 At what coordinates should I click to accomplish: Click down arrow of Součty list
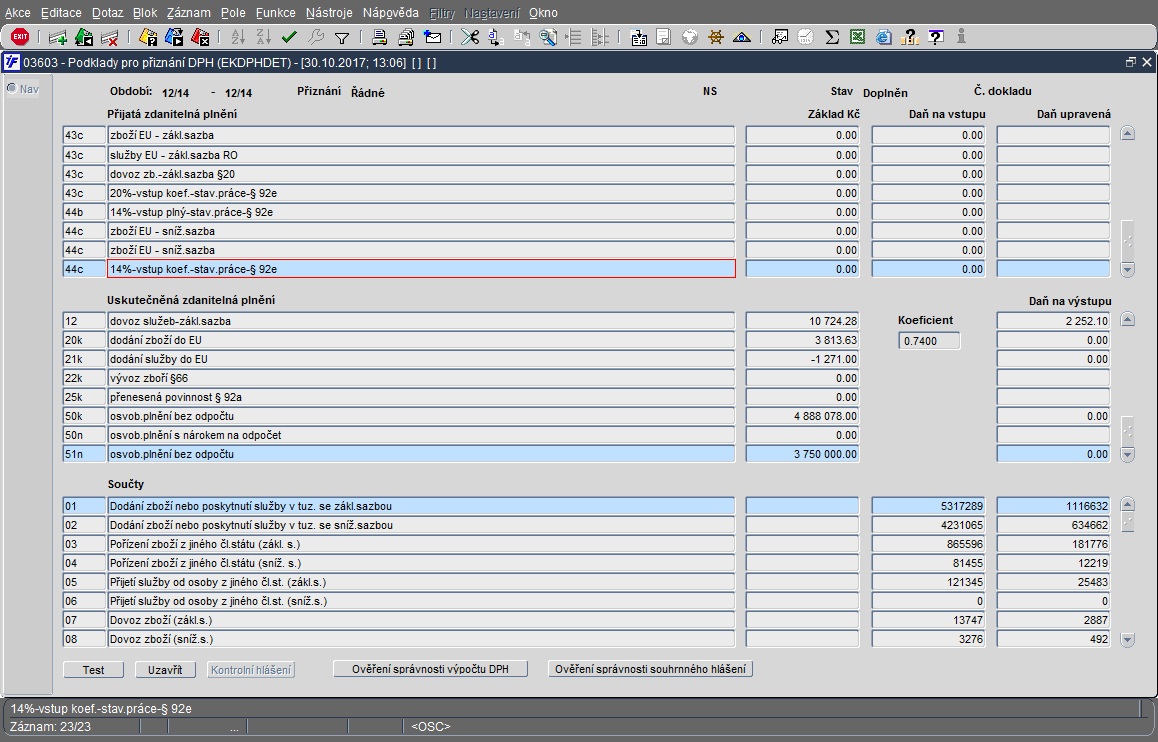(x=1127, y=639)
